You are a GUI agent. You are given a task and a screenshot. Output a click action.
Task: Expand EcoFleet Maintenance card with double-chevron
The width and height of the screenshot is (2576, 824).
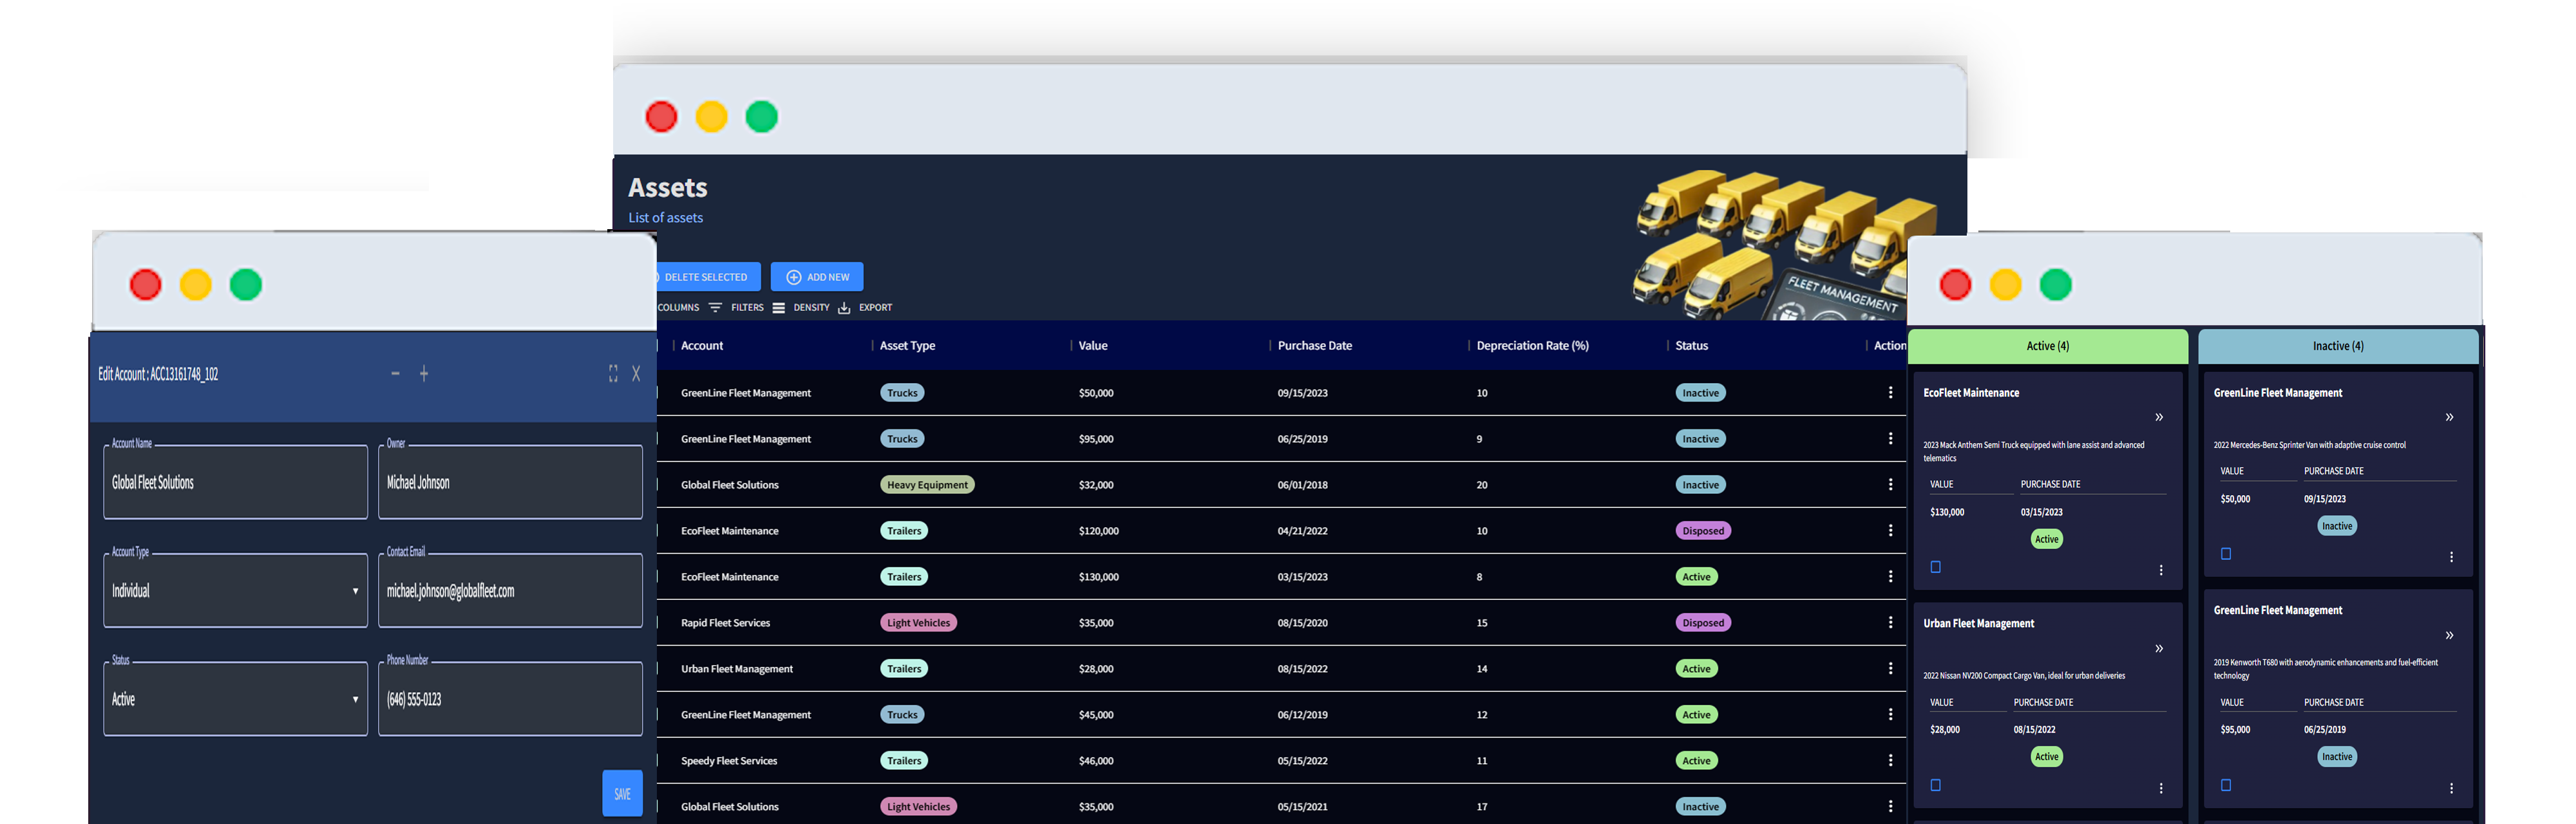(2159, 417)
